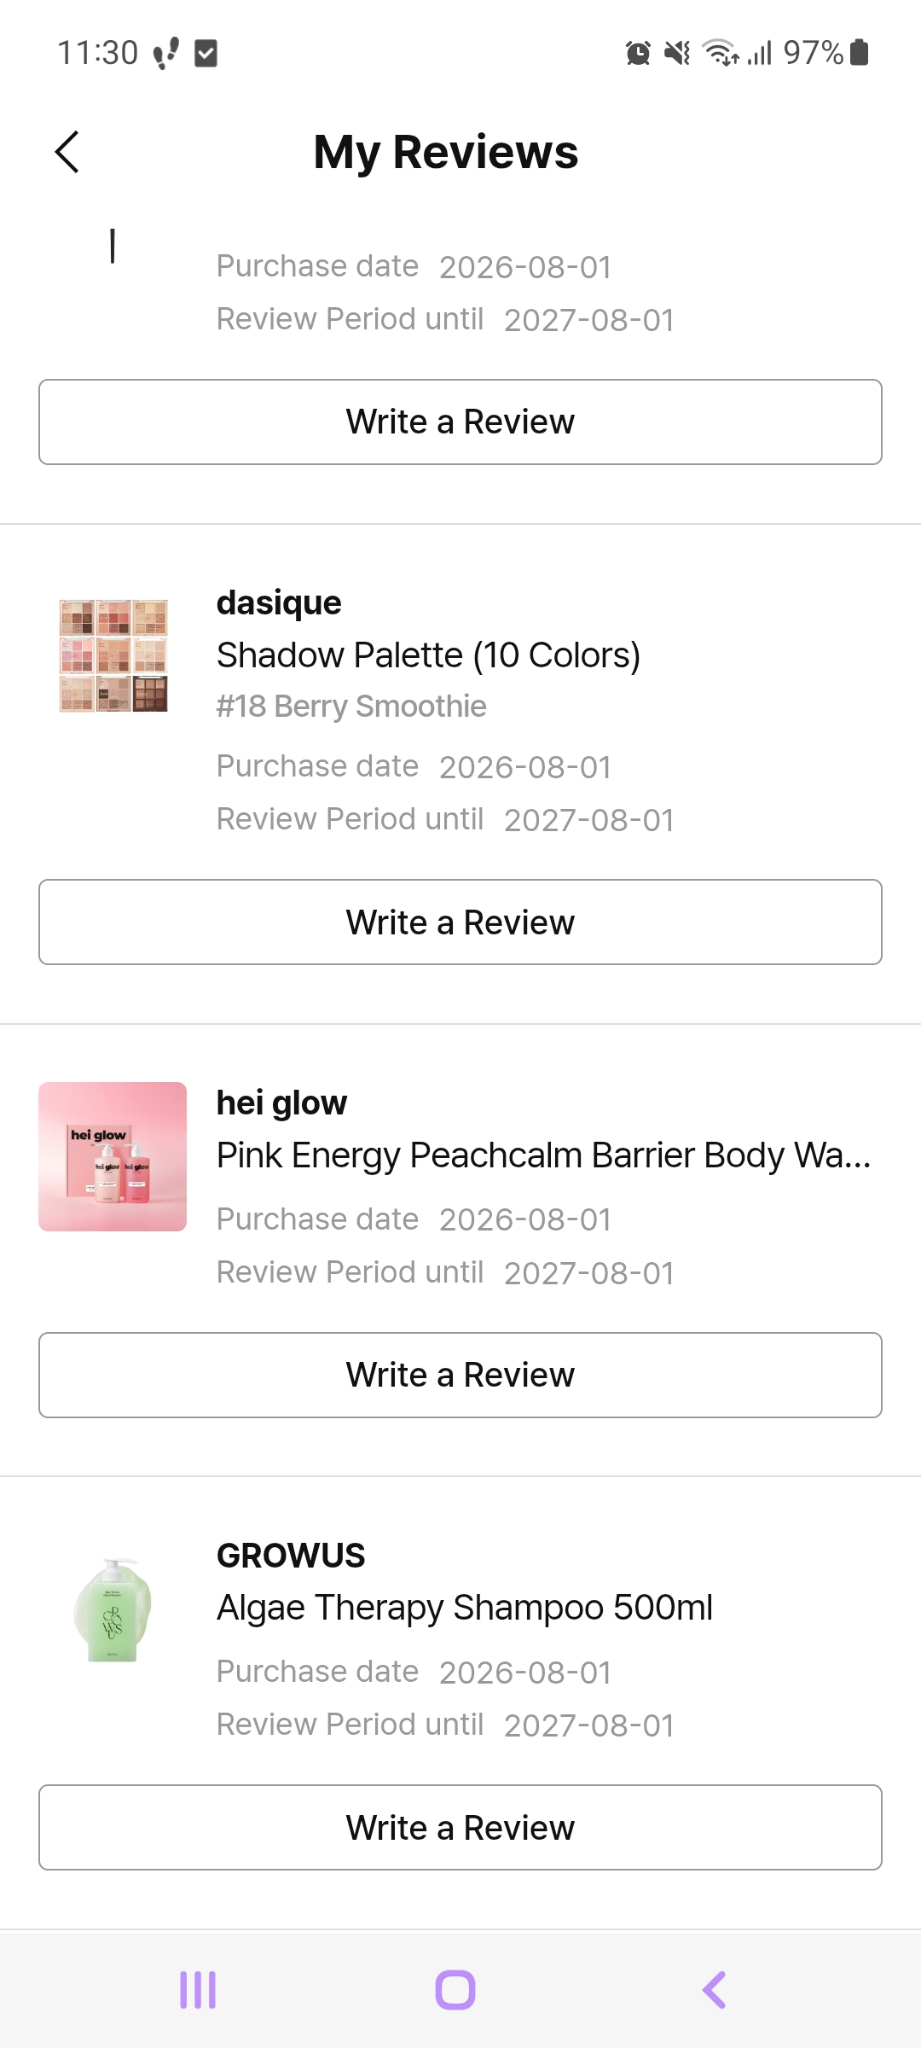Open Android recent apps button

coord(198,1990)
